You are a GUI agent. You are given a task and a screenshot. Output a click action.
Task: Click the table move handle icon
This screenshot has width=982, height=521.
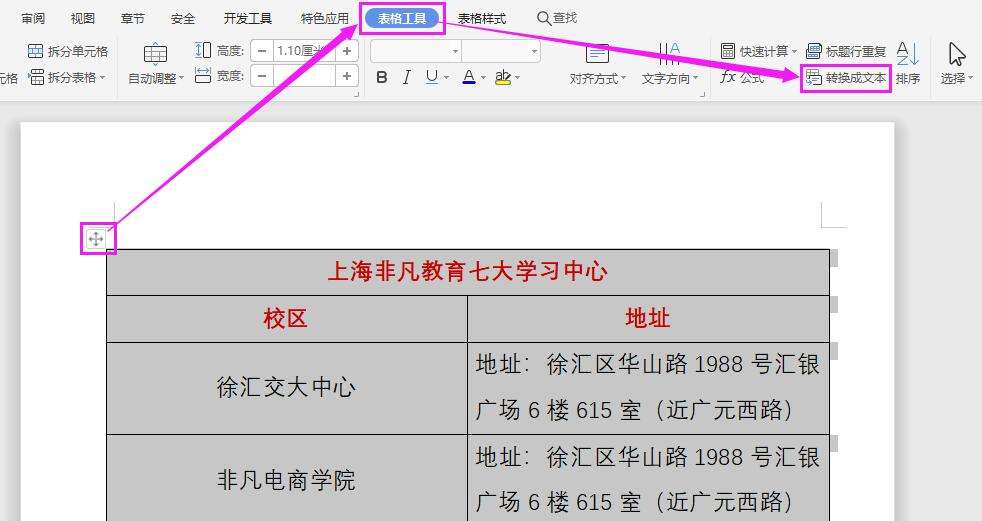(x=96, y=239)
